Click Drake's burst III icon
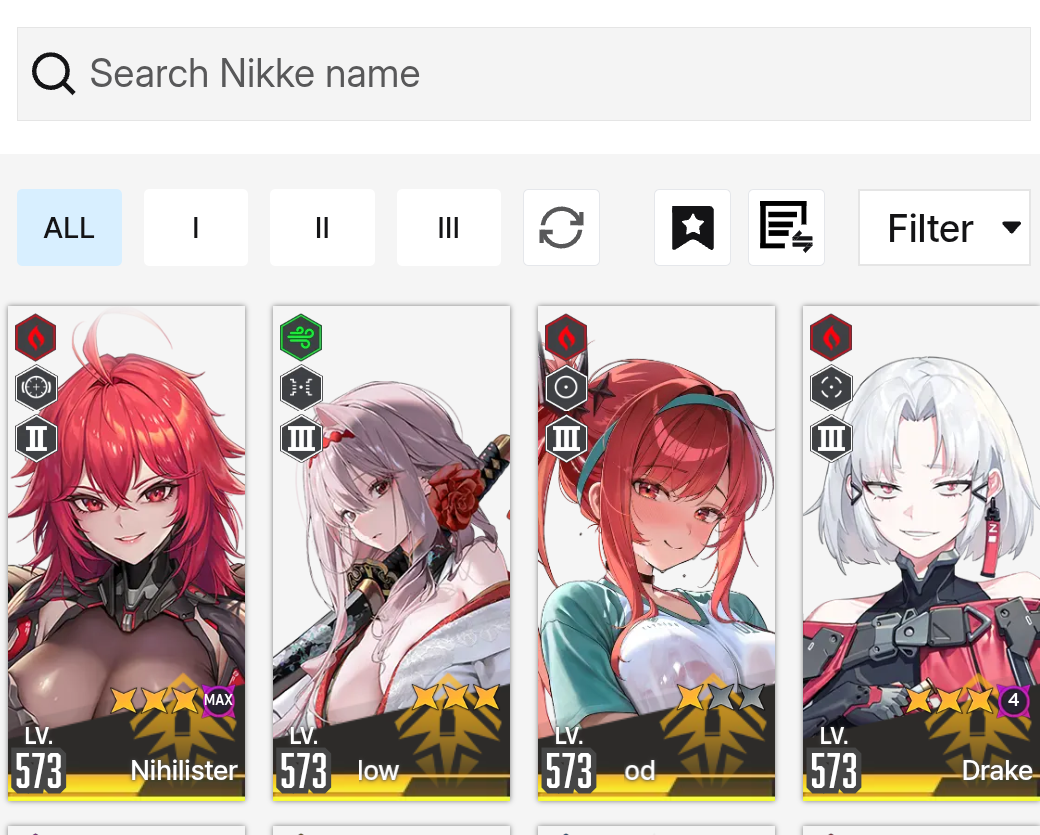 (x=831, y=438)
